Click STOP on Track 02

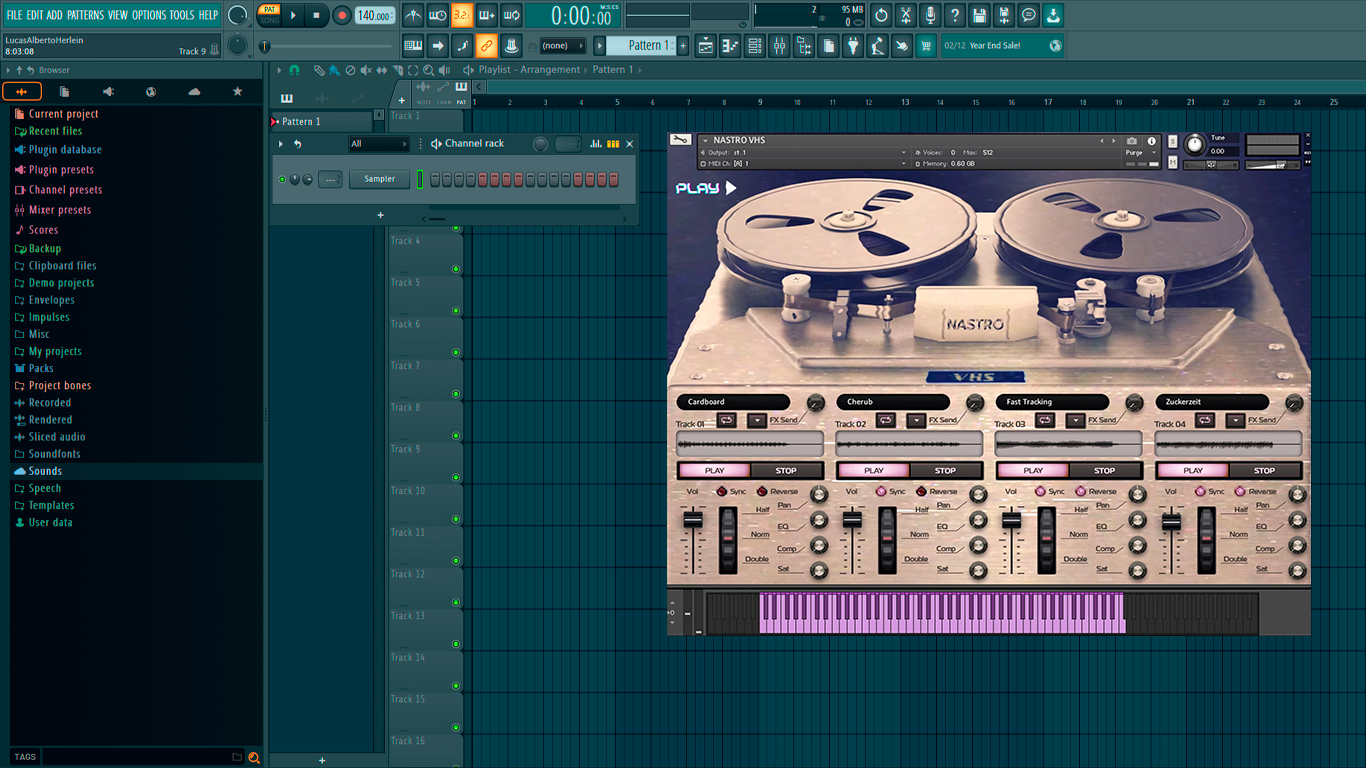[945, 470]
